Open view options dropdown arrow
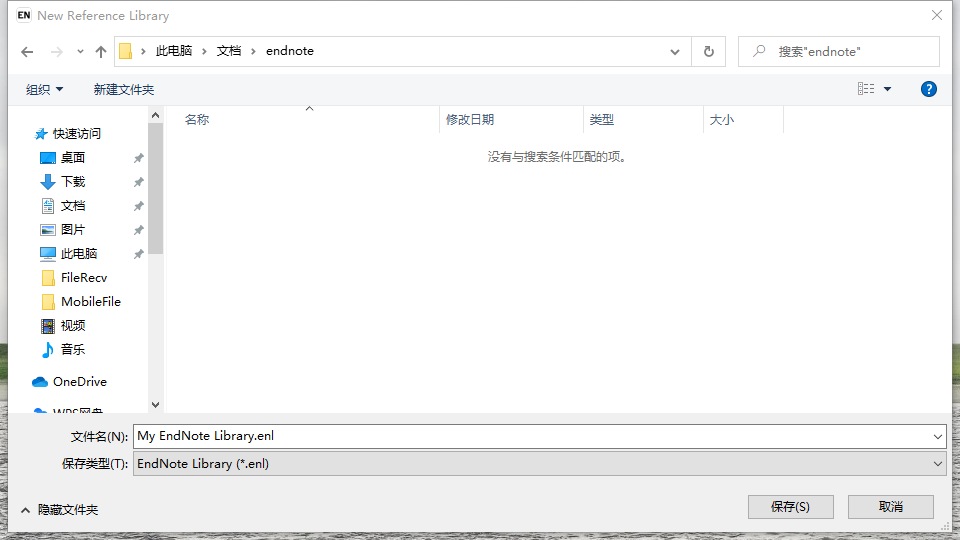 pos(887,89)
